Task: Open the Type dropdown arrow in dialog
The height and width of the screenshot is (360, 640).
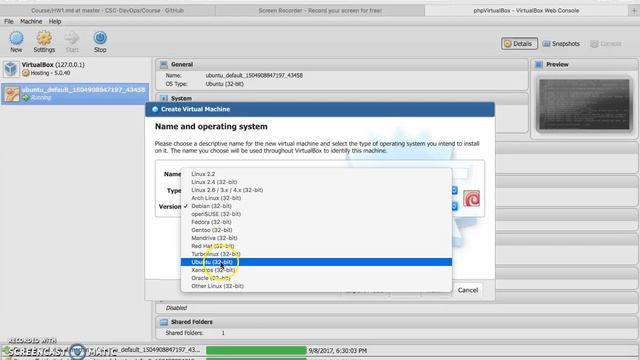Action: coord(454,191)
